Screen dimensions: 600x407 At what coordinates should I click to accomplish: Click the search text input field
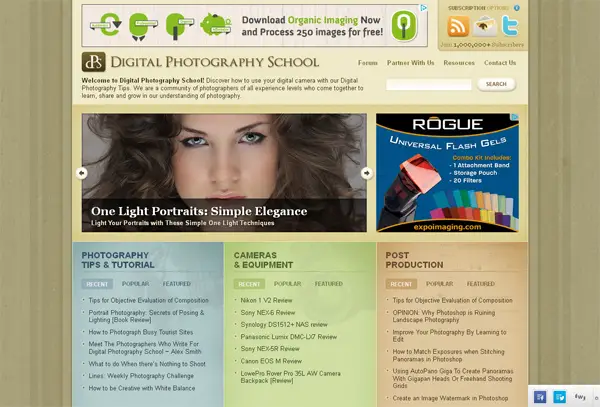click(x=428, y=85)
